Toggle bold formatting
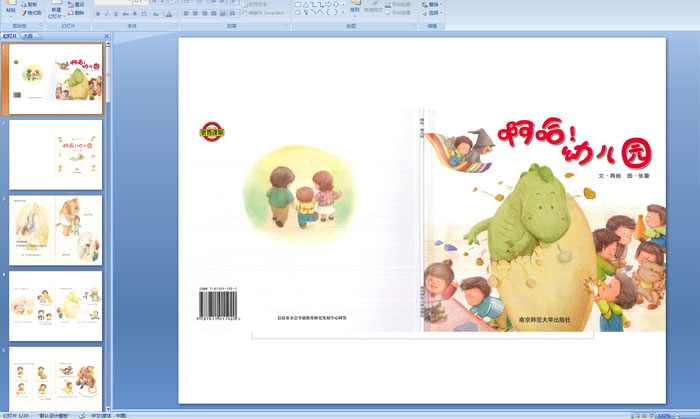The image size is (700, 419). [x=98, y=14]
